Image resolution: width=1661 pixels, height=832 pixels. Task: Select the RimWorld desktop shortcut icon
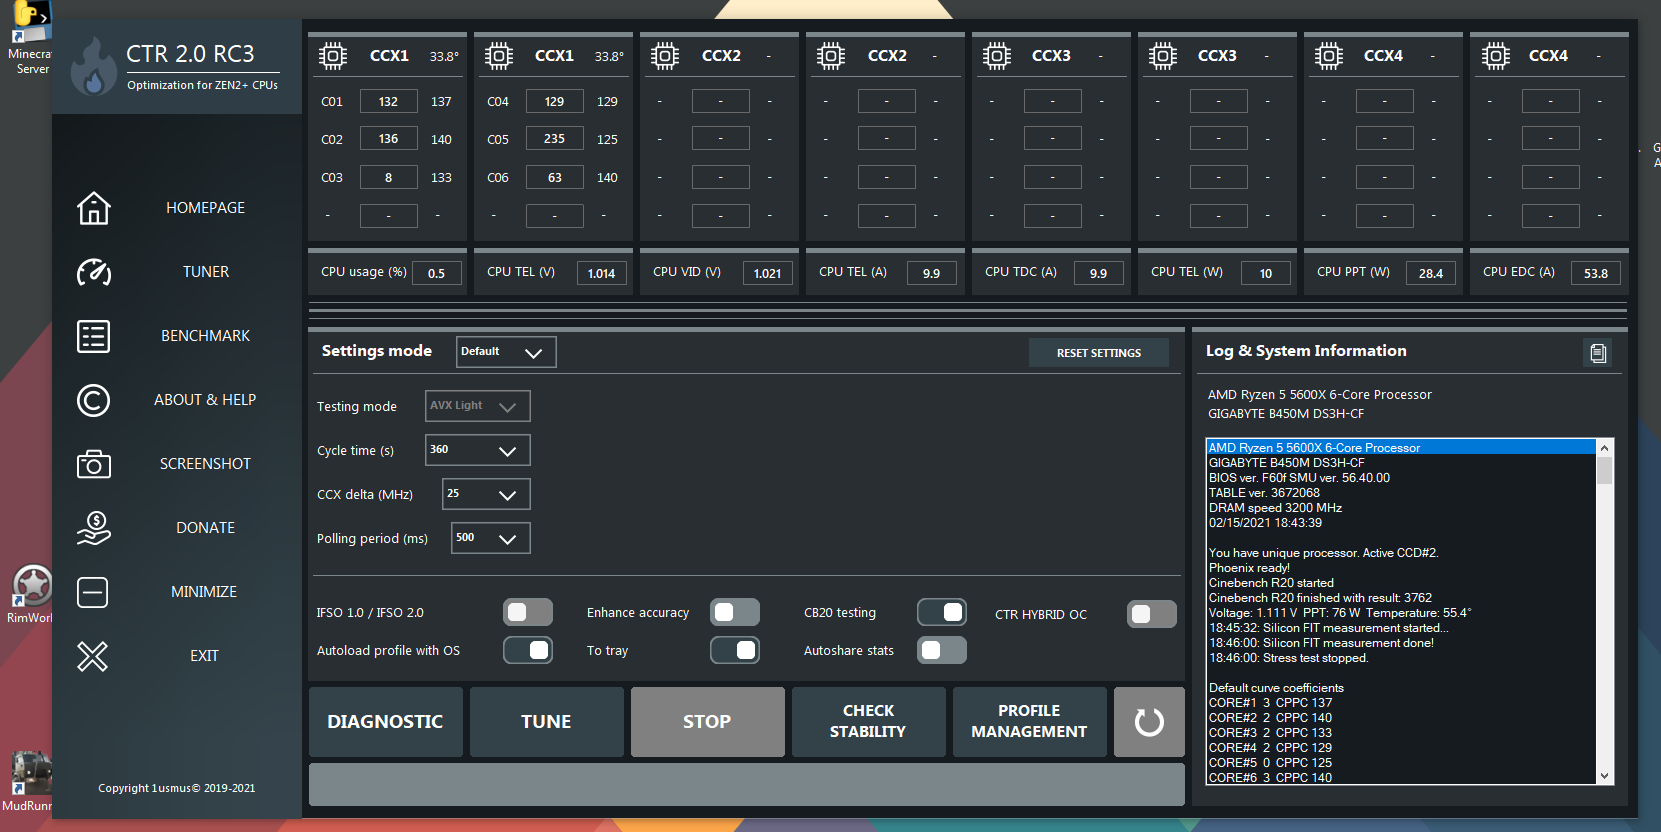30,595
